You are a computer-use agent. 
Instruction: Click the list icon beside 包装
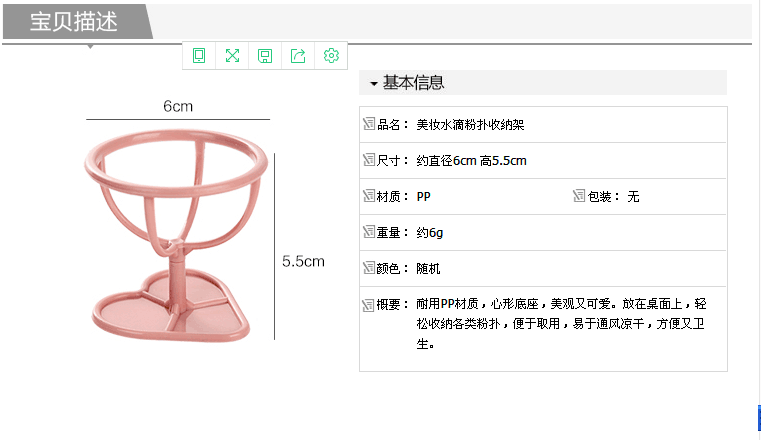[578, 196]
